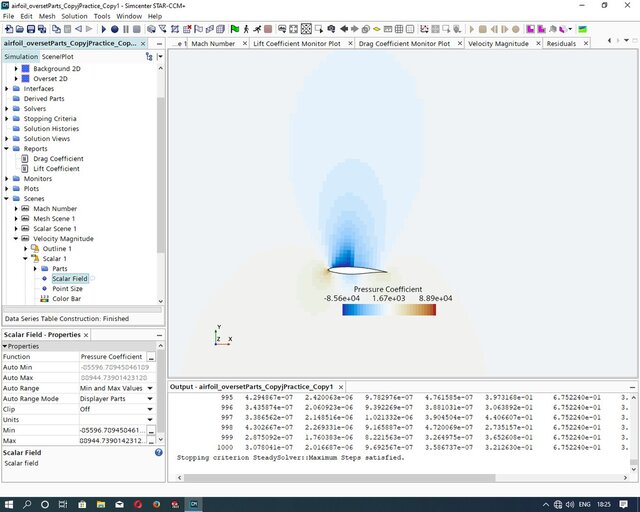640x512 pixels.
Task: Open the Auto Range dropdown
Action: point(150,388)
